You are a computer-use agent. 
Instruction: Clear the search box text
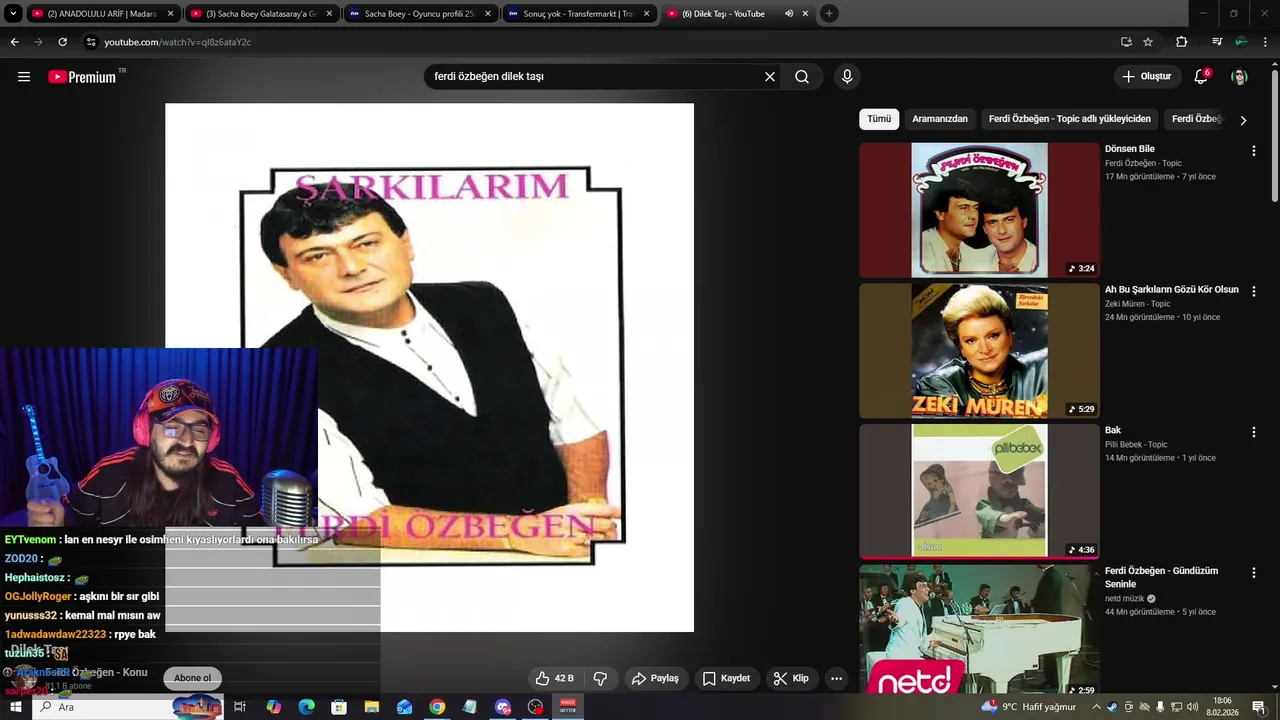tap(770, 77)
